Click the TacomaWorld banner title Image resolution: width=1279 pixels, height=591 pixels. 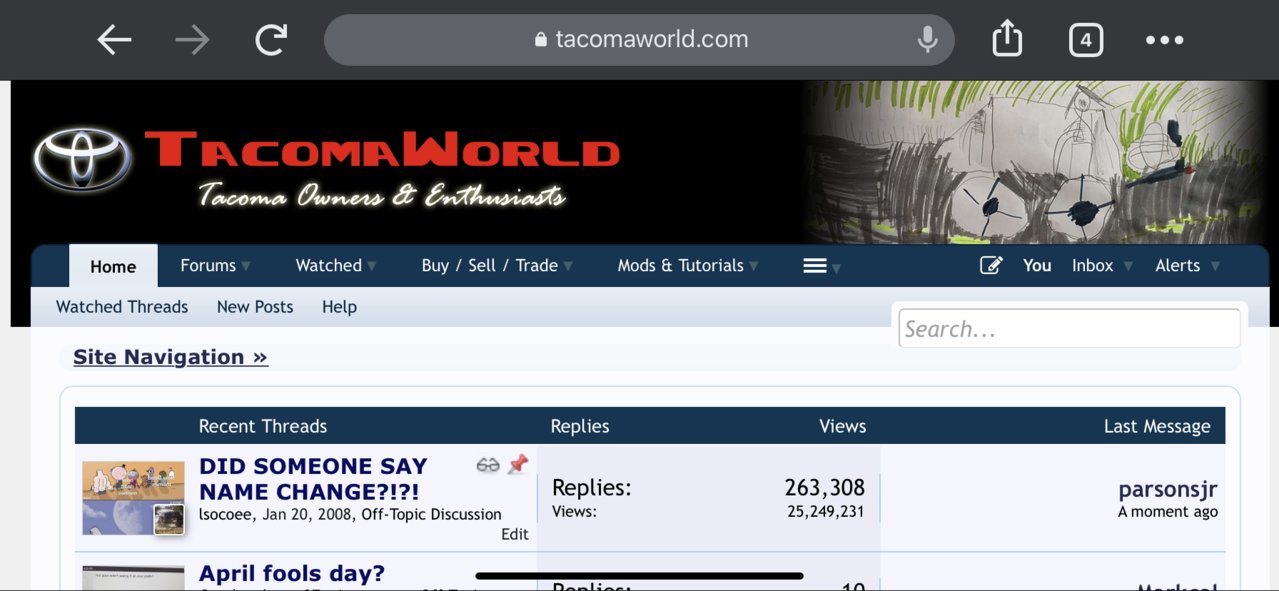382,152
